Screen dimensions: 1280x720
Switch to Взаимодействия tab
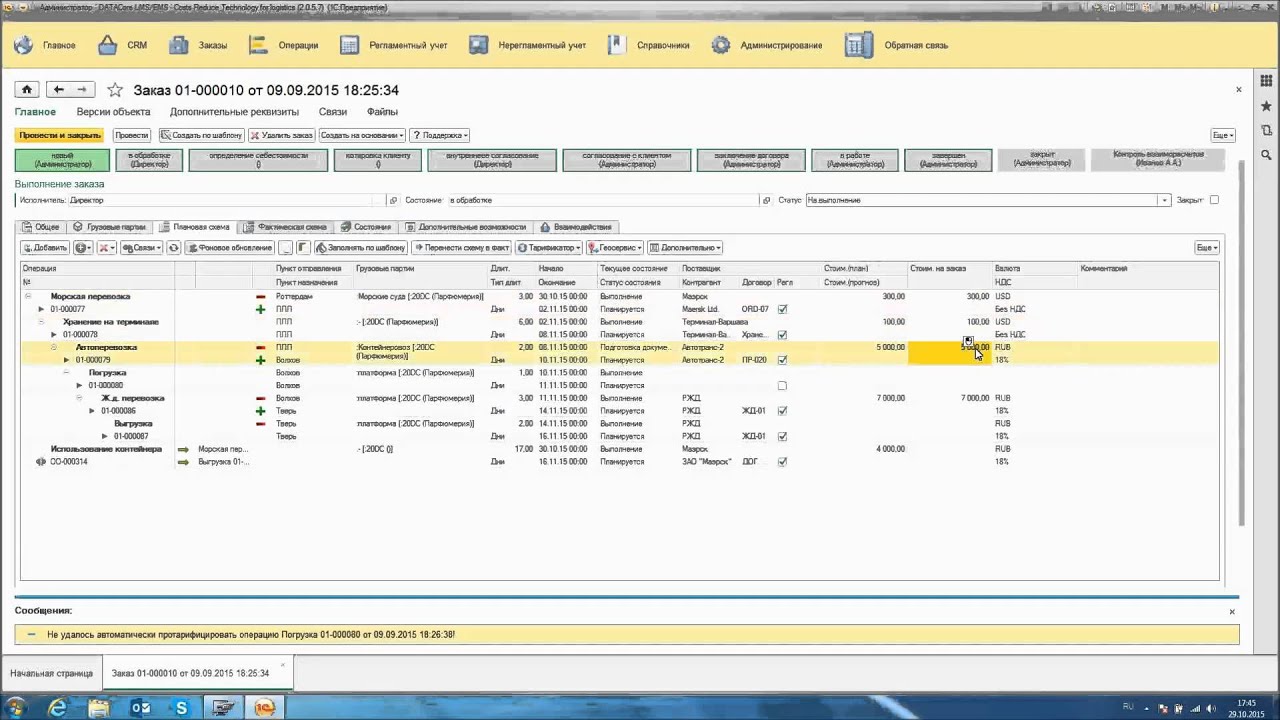576,227
